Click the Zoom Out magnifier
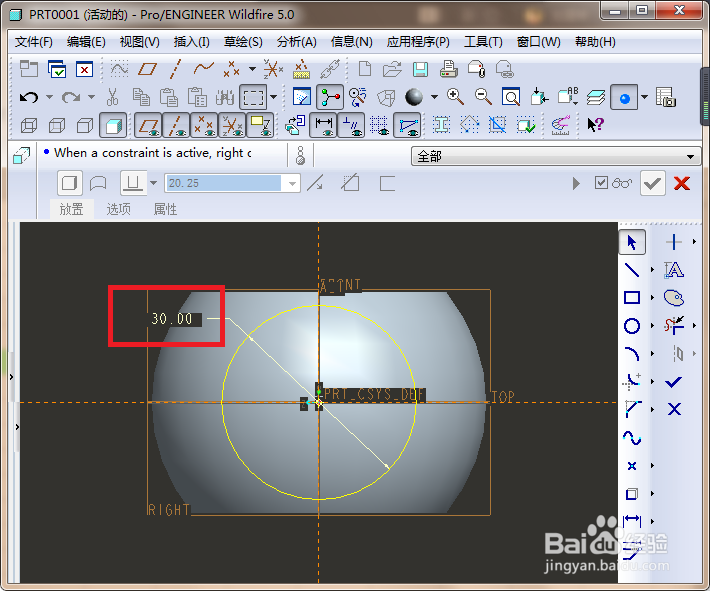Viewport: 710px width, 591px height. tap(483, 97)
